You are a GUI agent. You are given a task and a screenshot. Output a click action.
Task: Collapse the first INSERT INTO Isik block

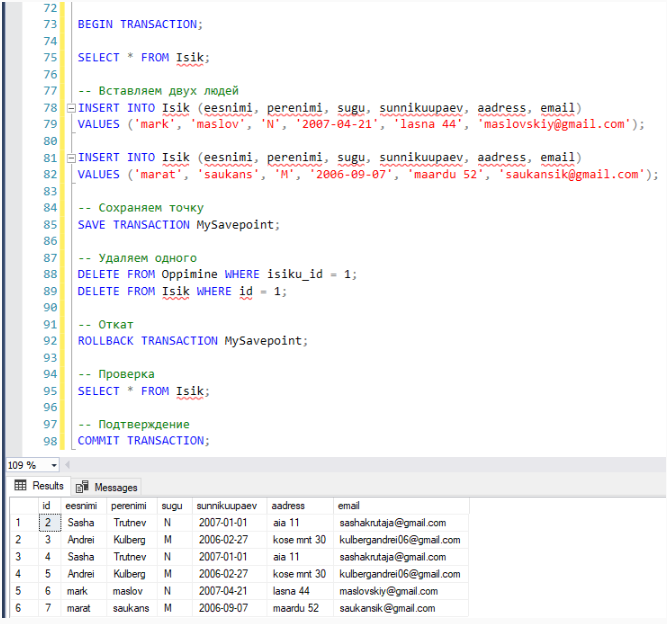69,108
